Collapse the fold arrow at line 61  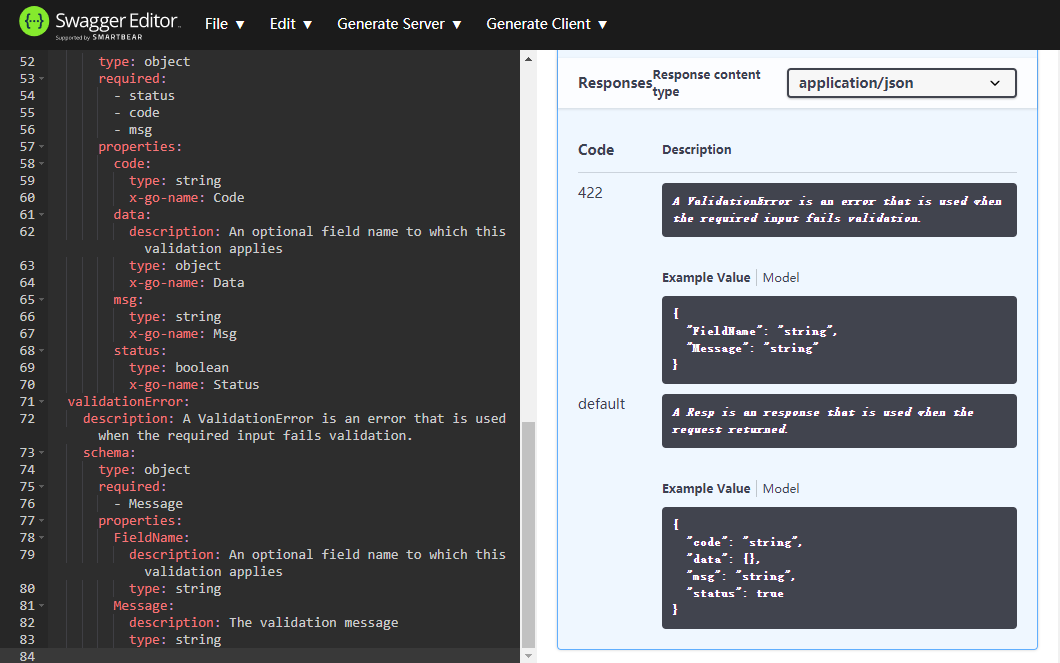pyautogui.click(x=42, y=215)
